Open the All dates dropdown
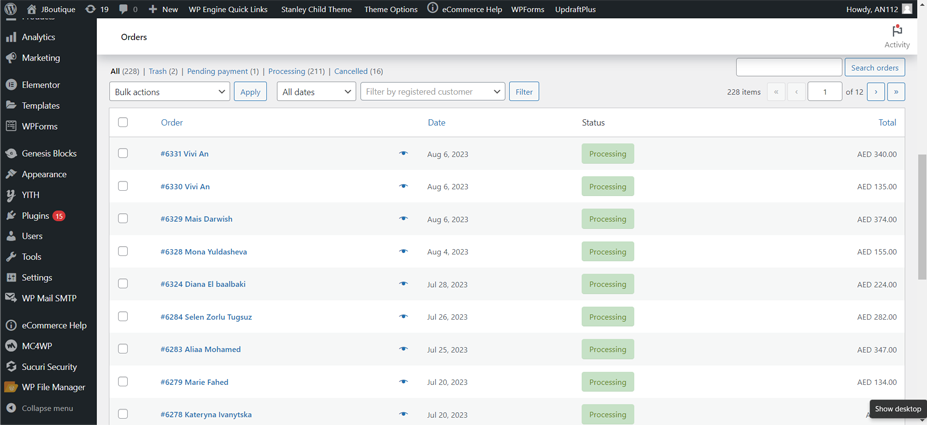Screen dimensions: 927x425 click(x=316, y=92)
